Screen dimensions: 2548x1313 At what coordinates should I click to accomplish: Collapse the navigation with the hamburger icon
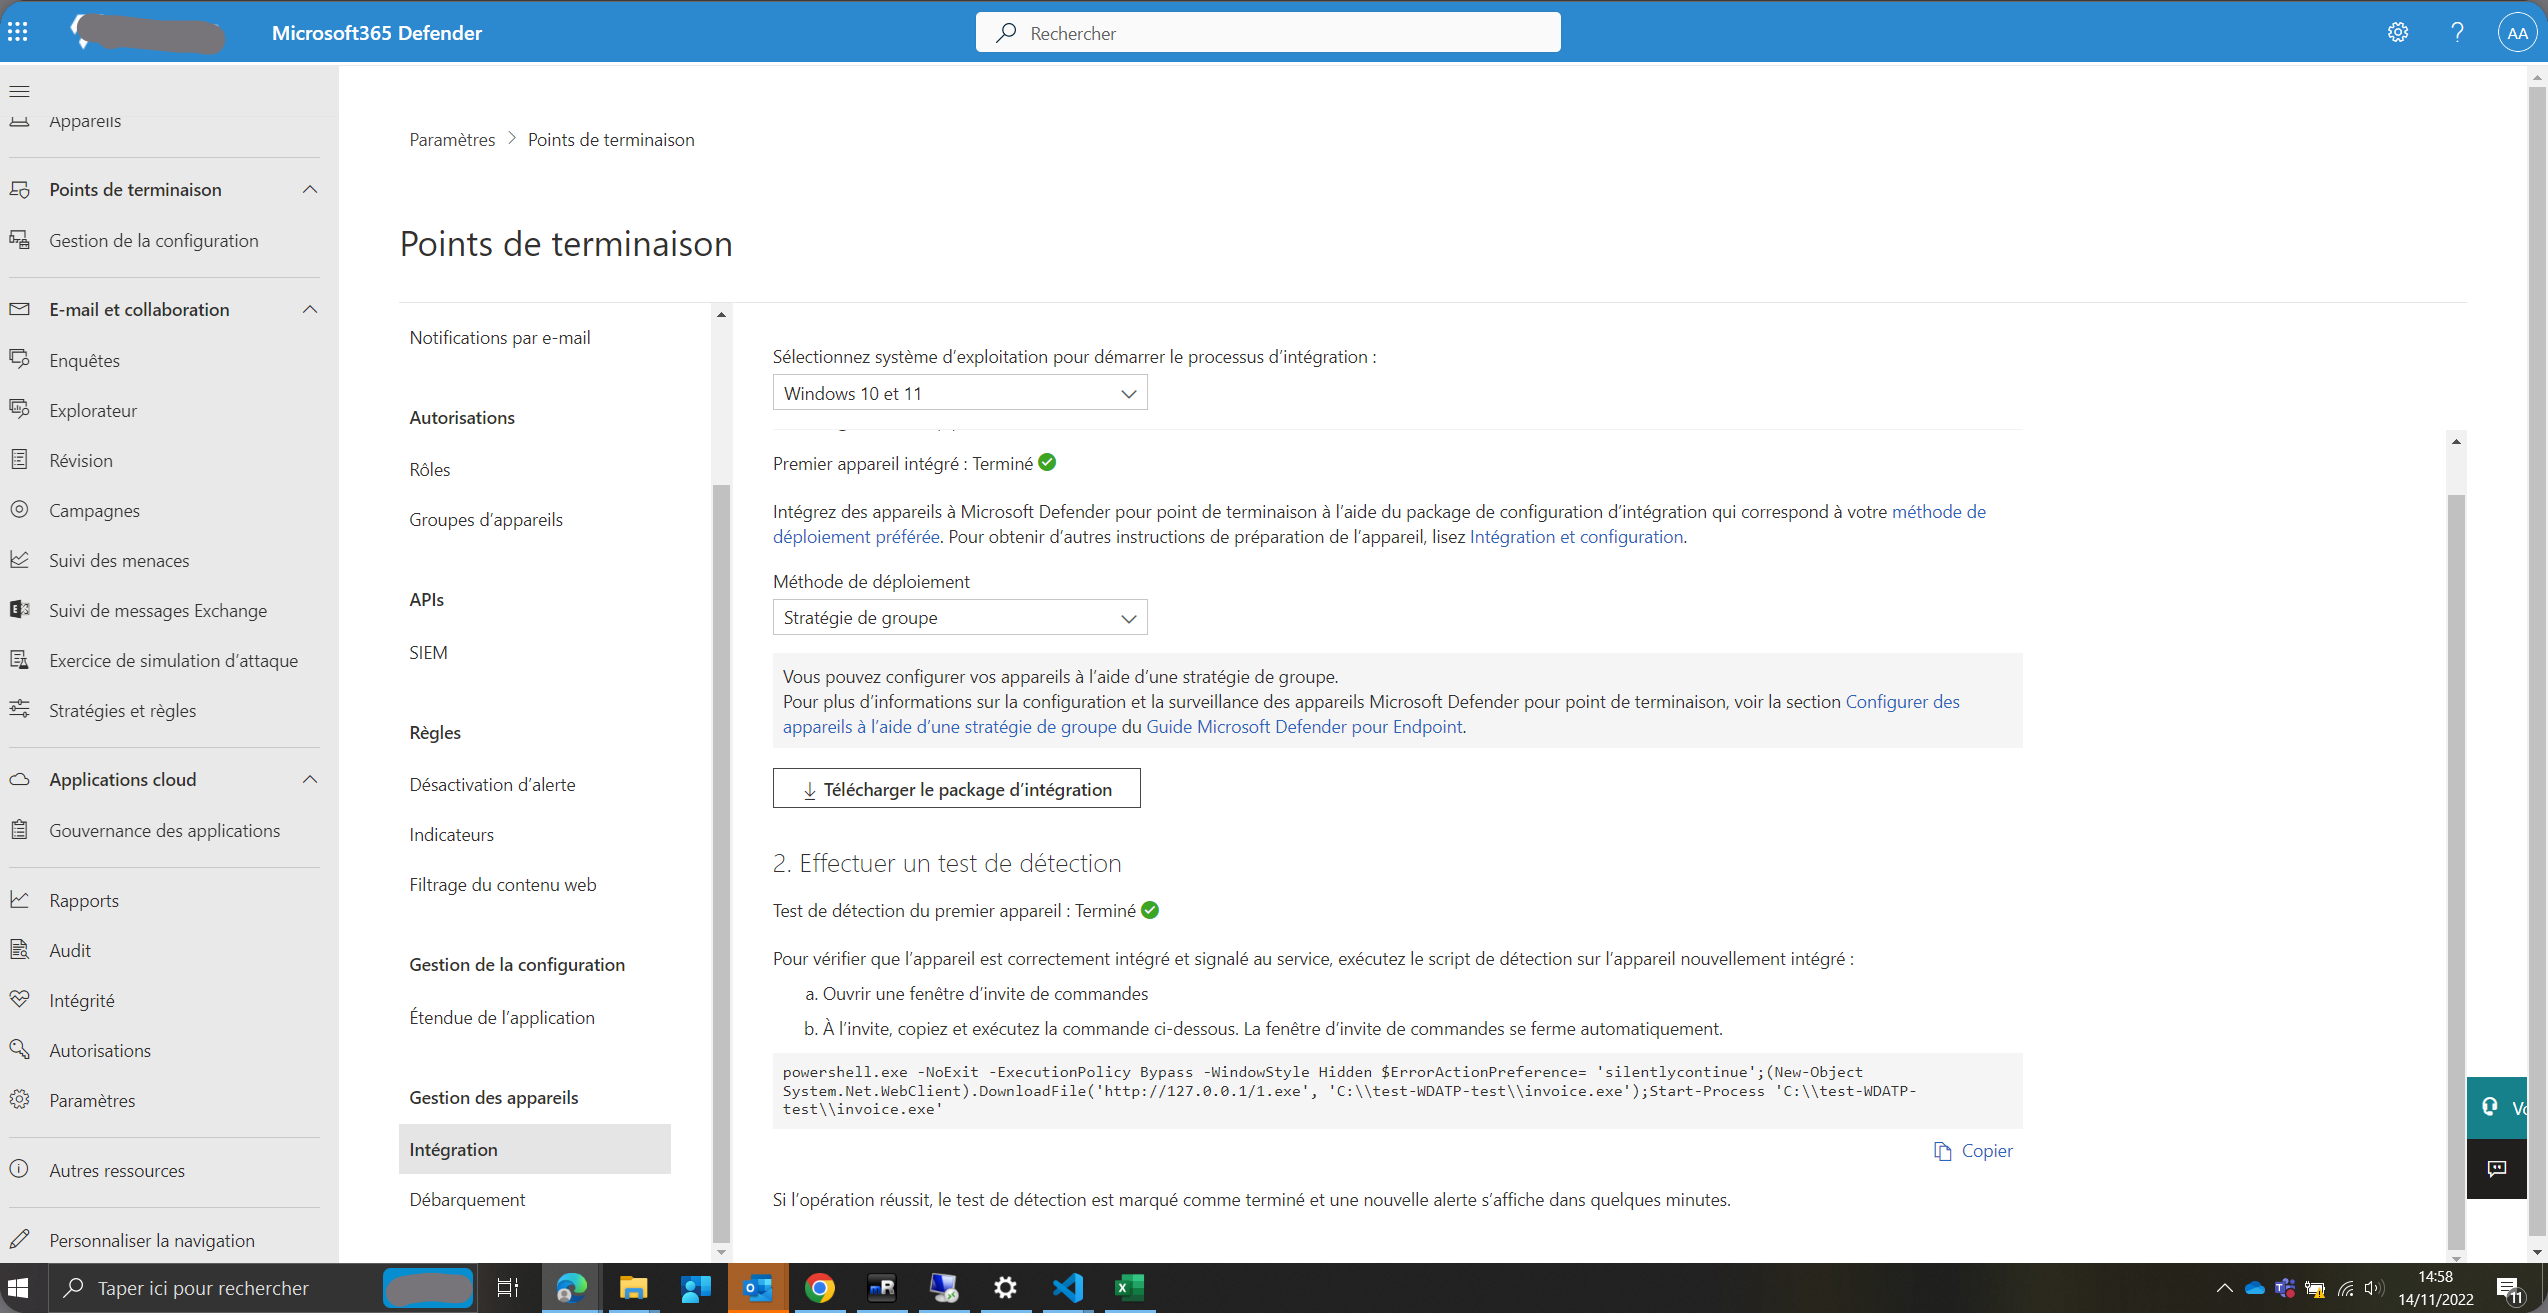coord(19,91)
